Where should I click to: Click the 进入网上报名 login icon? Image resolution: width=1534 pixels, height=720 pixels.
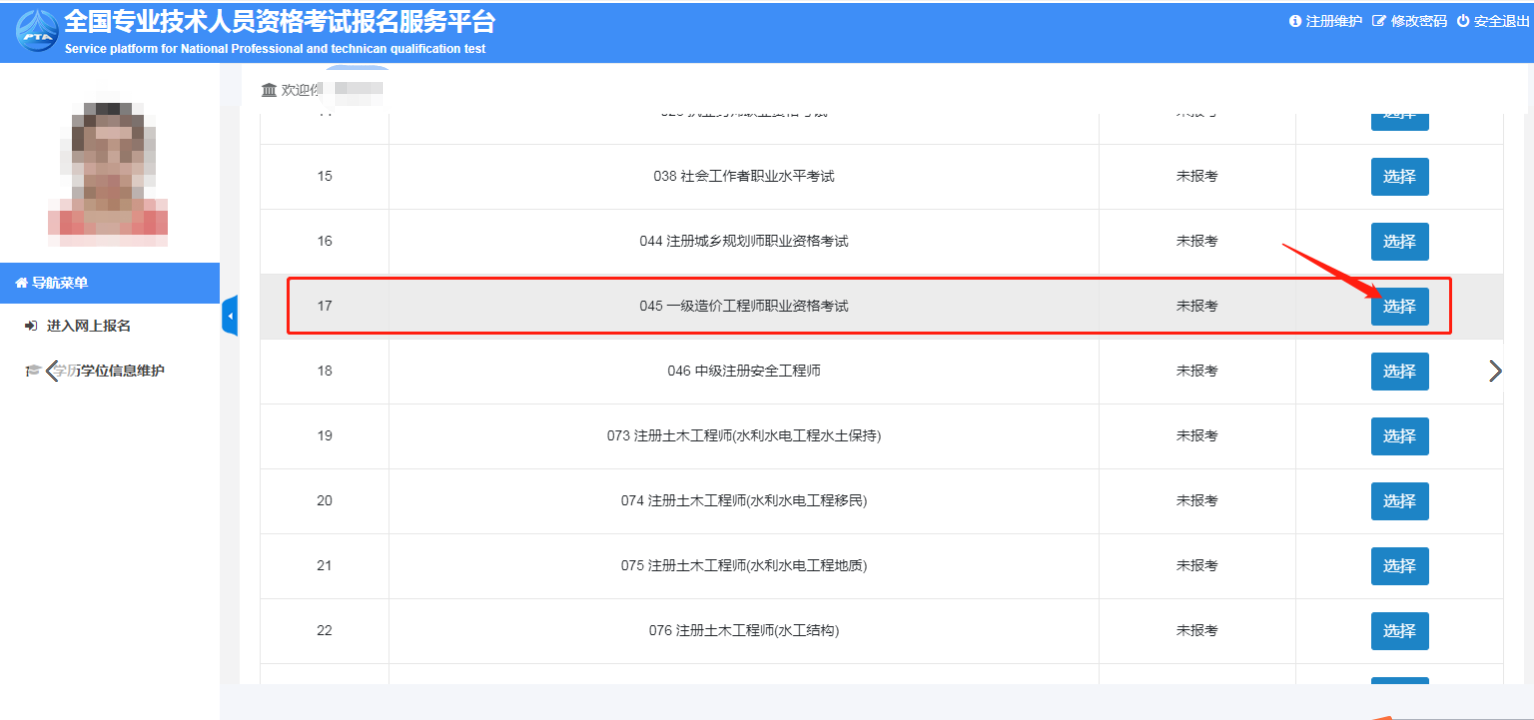pos(30,326)
